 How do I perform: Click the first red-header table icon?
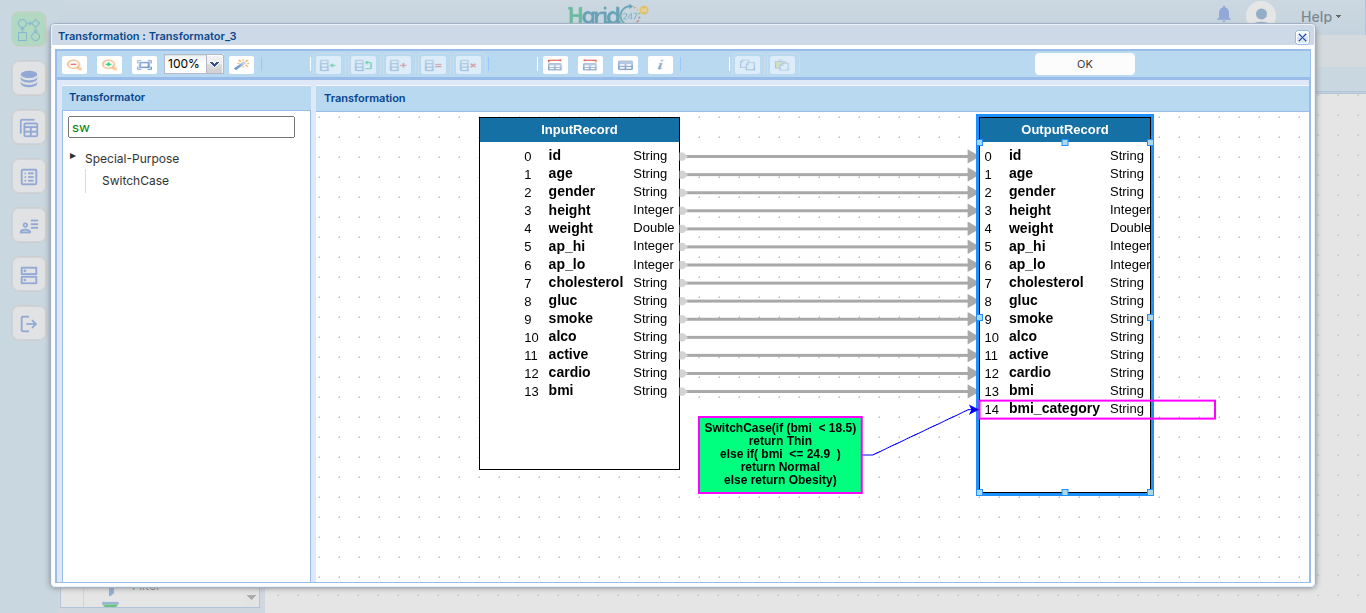point(555,64)
